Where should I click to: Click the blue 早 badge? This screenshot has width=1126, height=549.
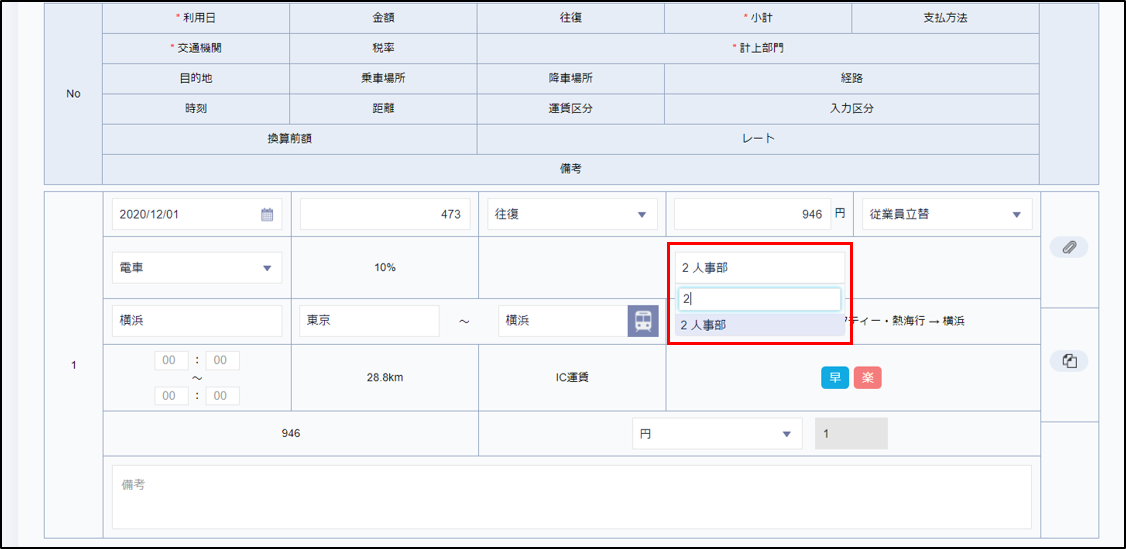pyautogui.click(x=834, y=377)
